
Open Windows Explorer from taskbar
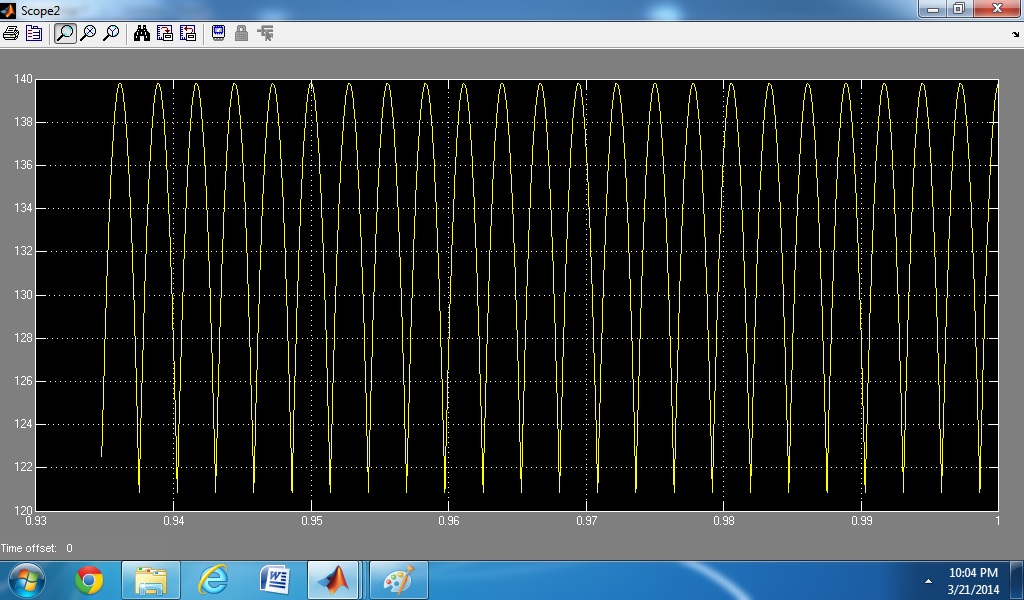click(x=151, y=580)
